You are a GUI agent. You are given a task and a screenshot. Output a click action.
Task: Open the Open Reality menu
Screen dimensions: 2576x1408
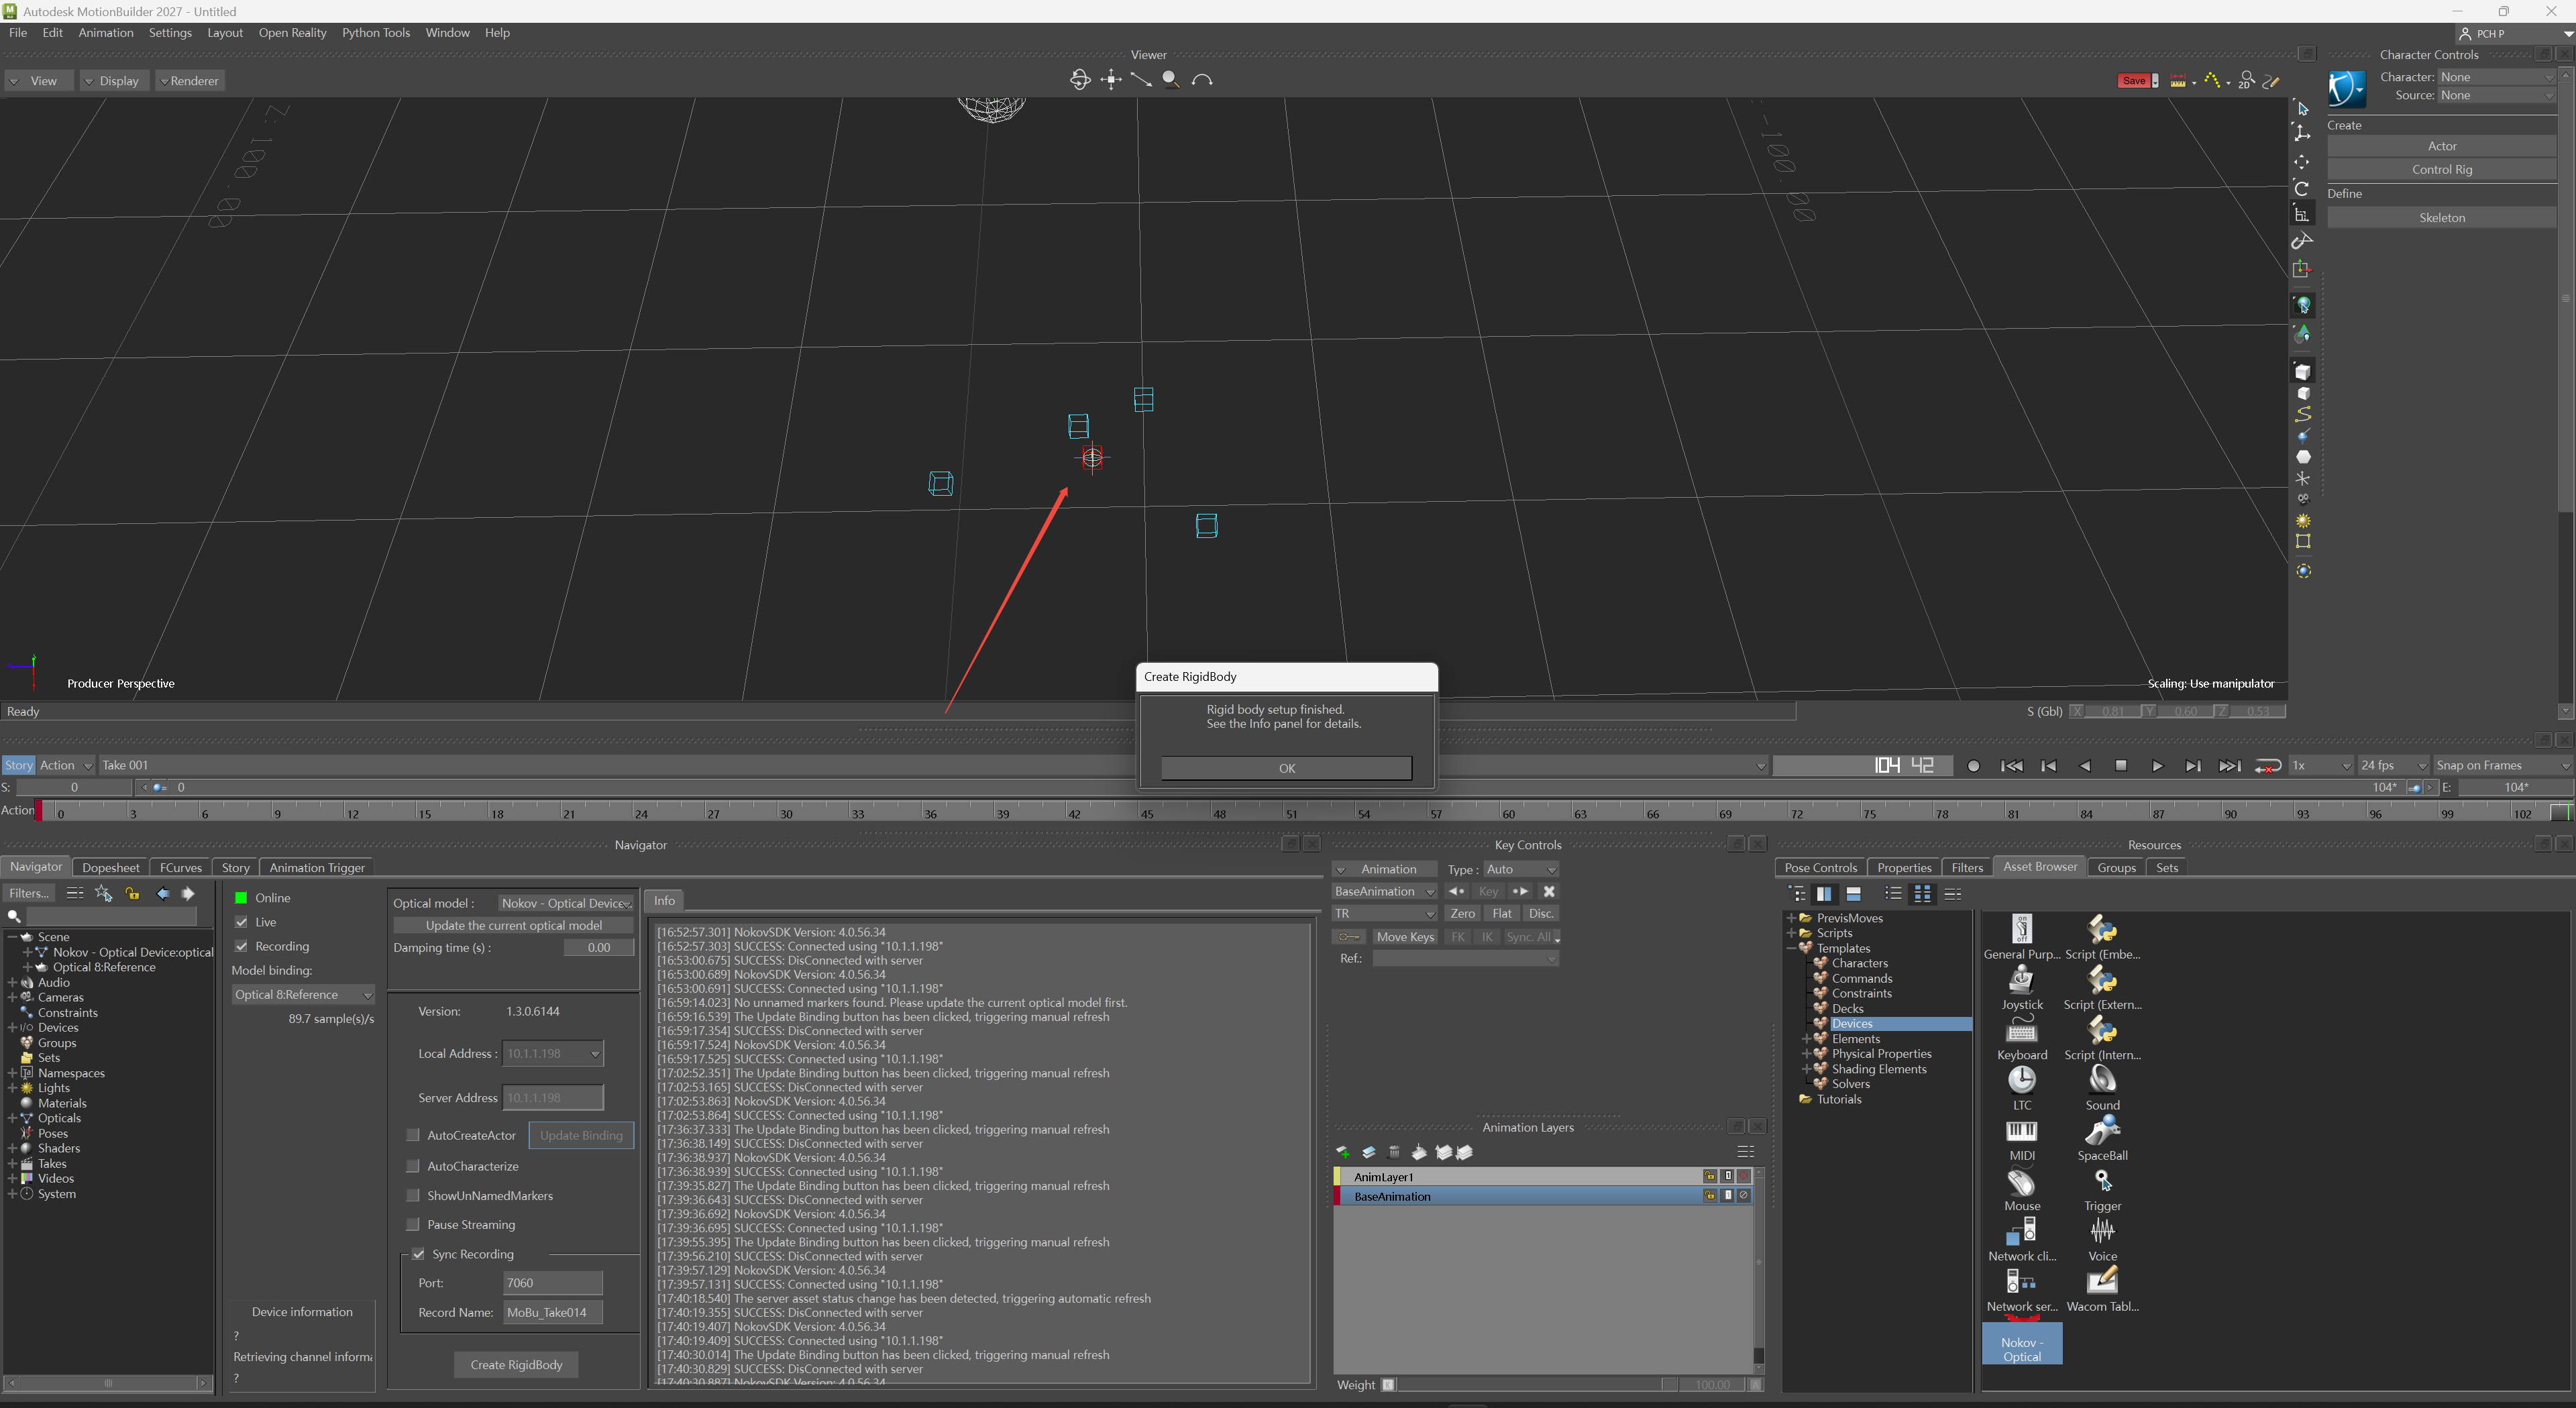point(292,32)
